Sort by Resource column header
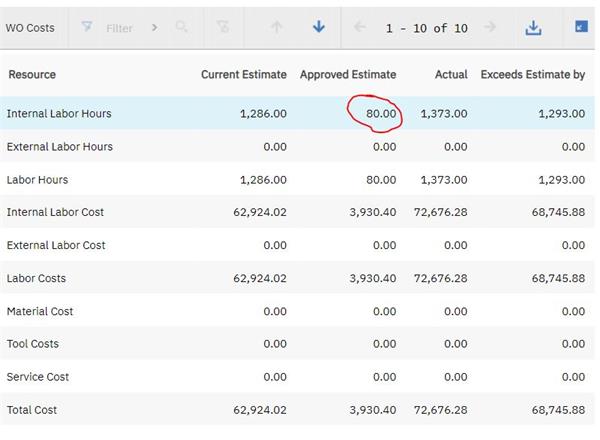The image size is (600, 440). [x=31, y=74]
